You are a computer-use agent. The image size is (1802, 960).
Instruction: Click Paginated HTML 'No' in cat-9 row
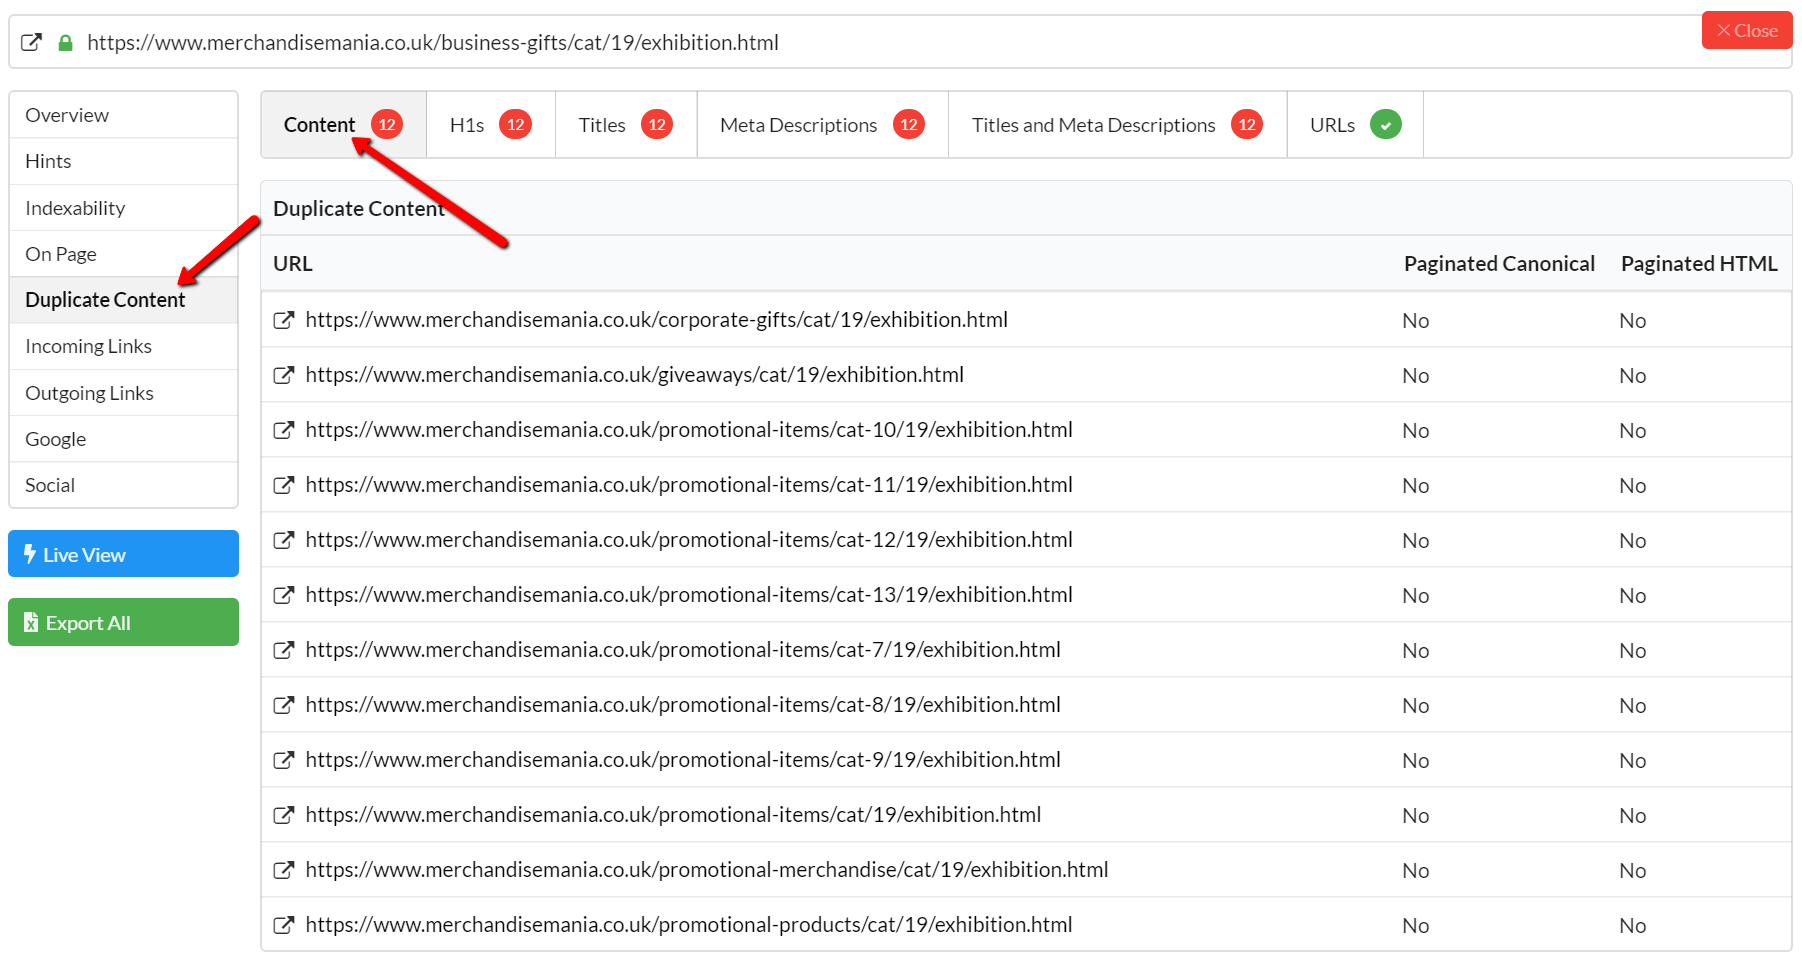pyautogui.click(x=1632, y=761)
